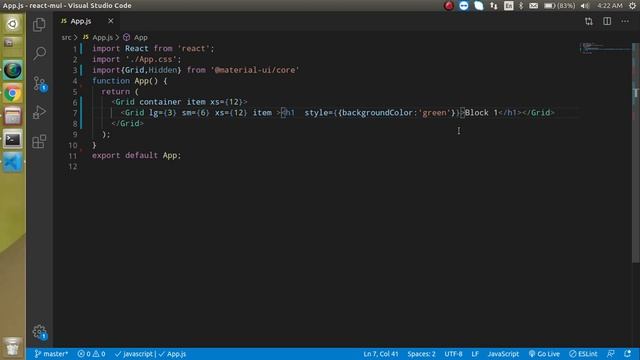Open the notifications bell

[627, 354]
